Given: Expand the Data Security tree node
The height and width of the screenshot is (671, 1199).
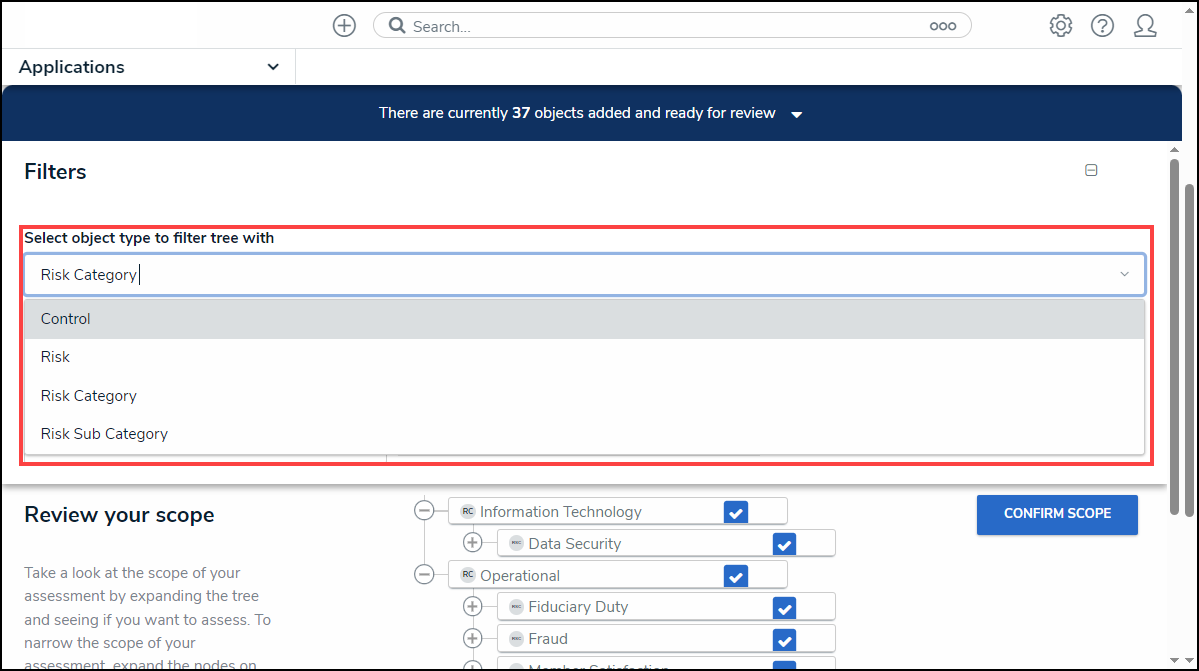Looking at the screenshot, I should pos(473,543).
